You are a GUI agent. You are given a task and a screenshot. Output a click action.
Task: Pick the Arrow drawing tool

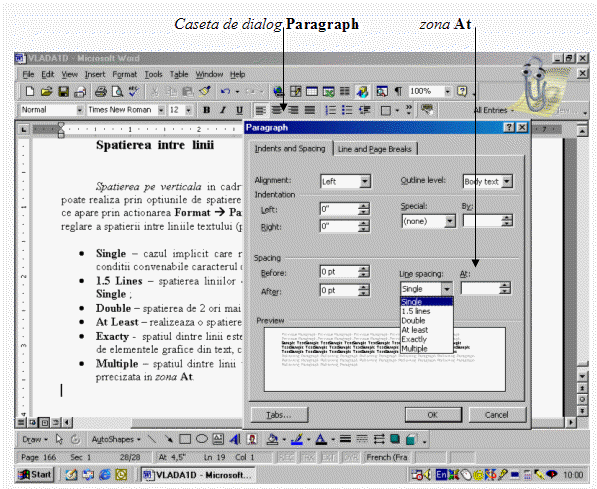(x=168, y=439)
